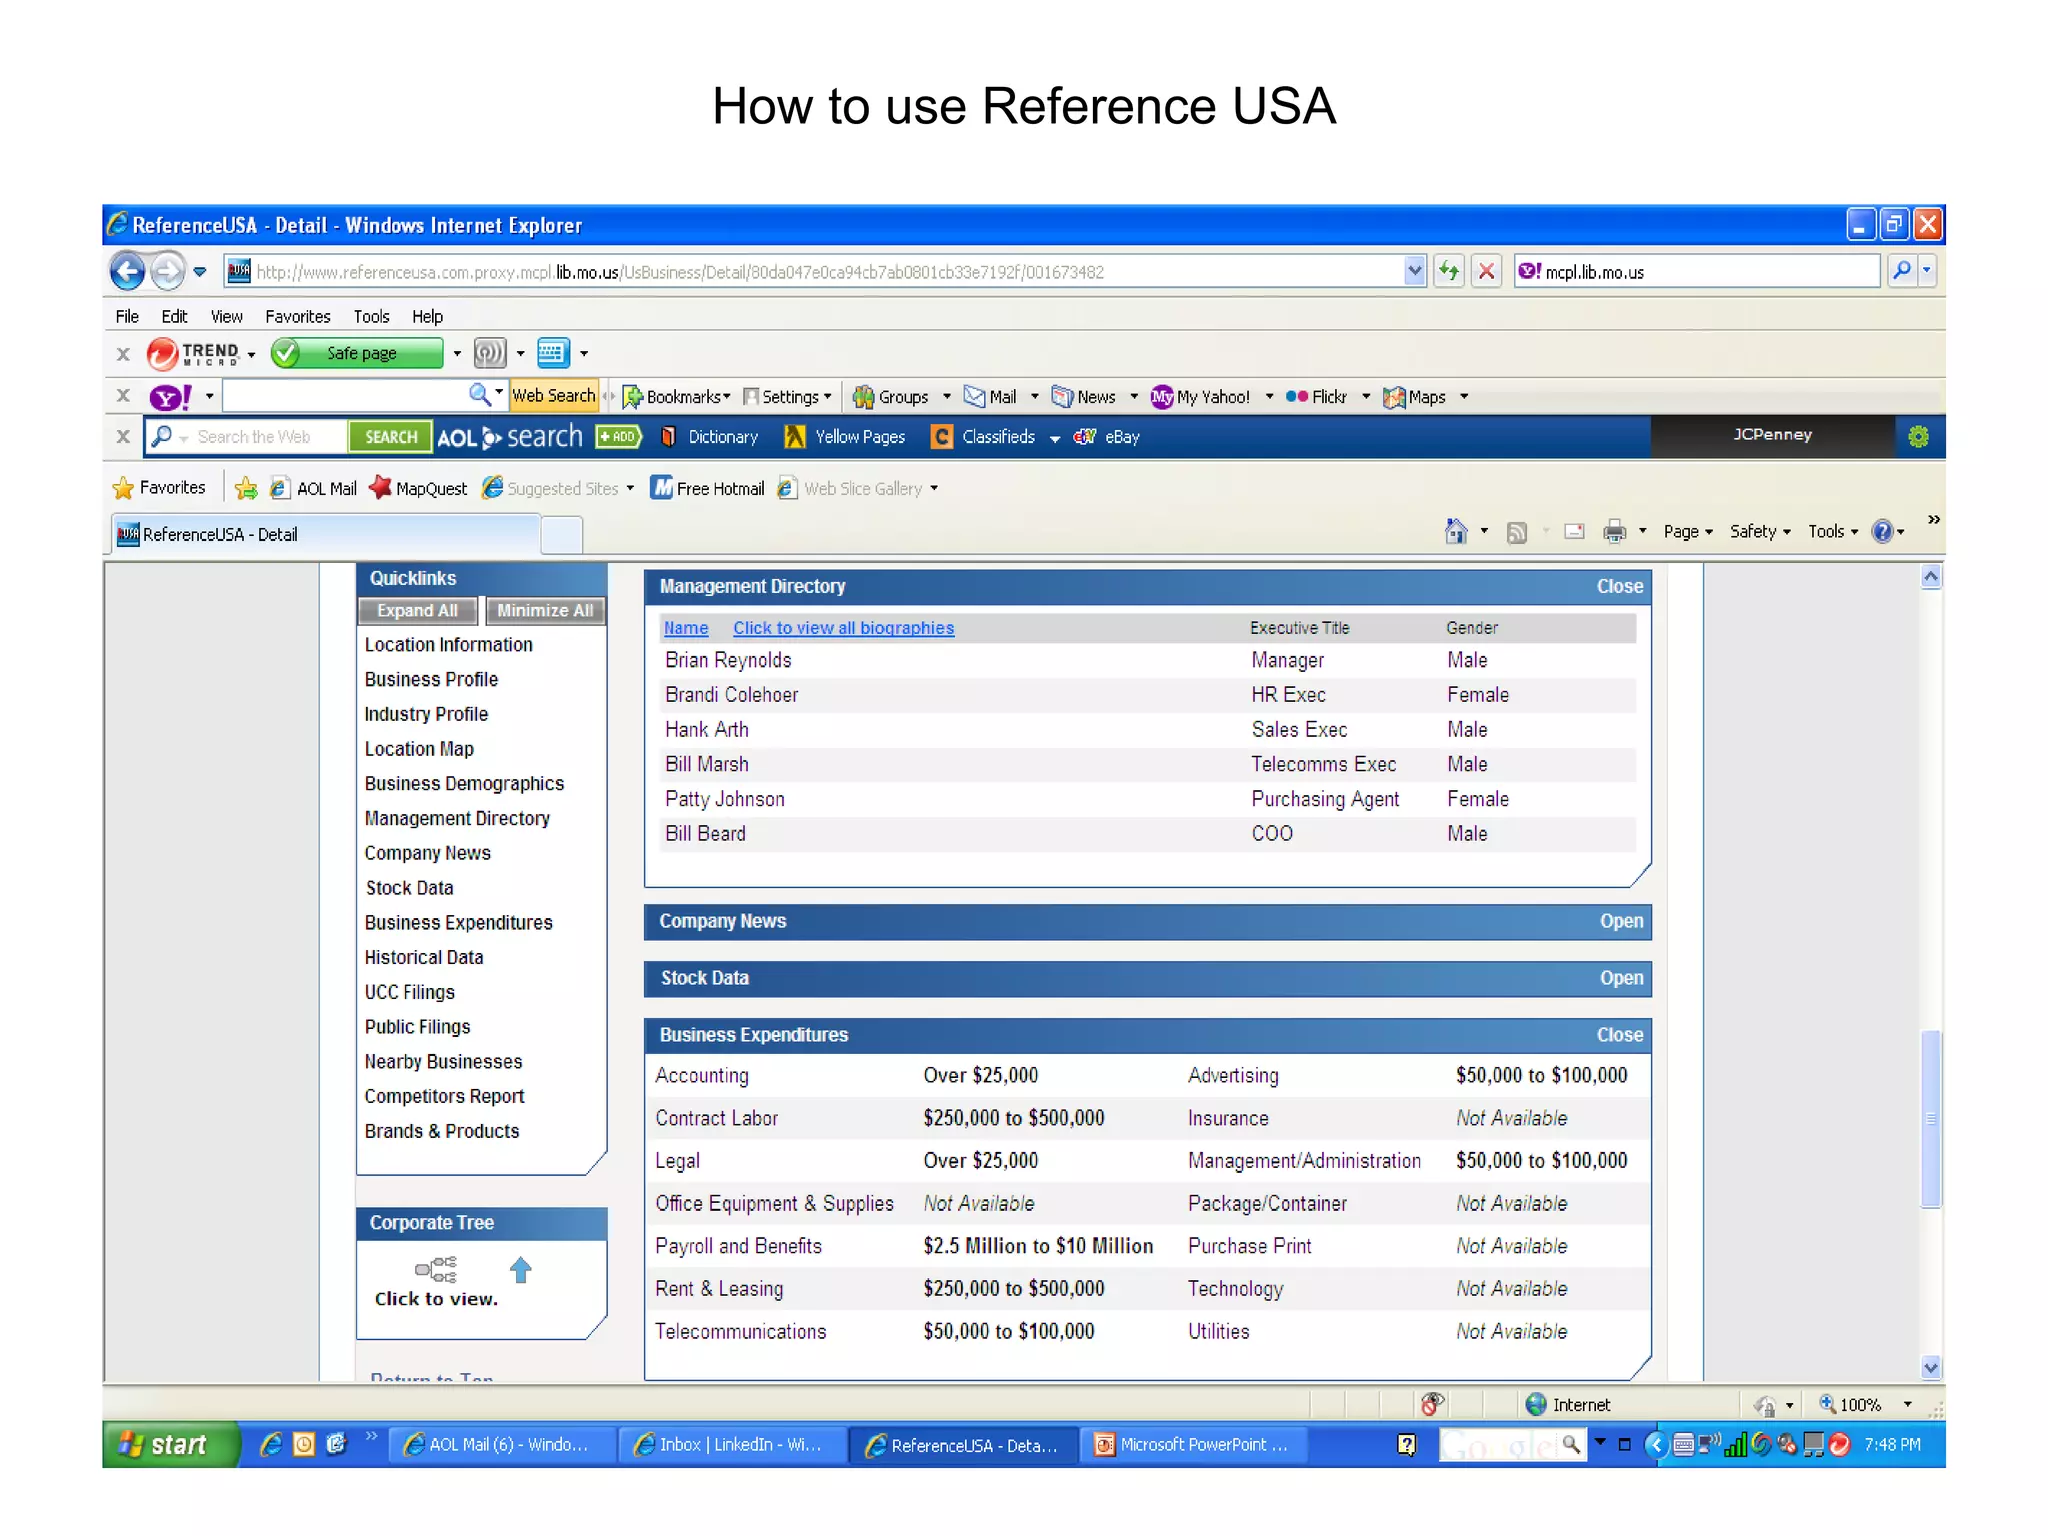Image resolution: width=2048 pixels, height=1536 pixels.
Task: Click the Refresh page icon
Action: [1449, 271]
